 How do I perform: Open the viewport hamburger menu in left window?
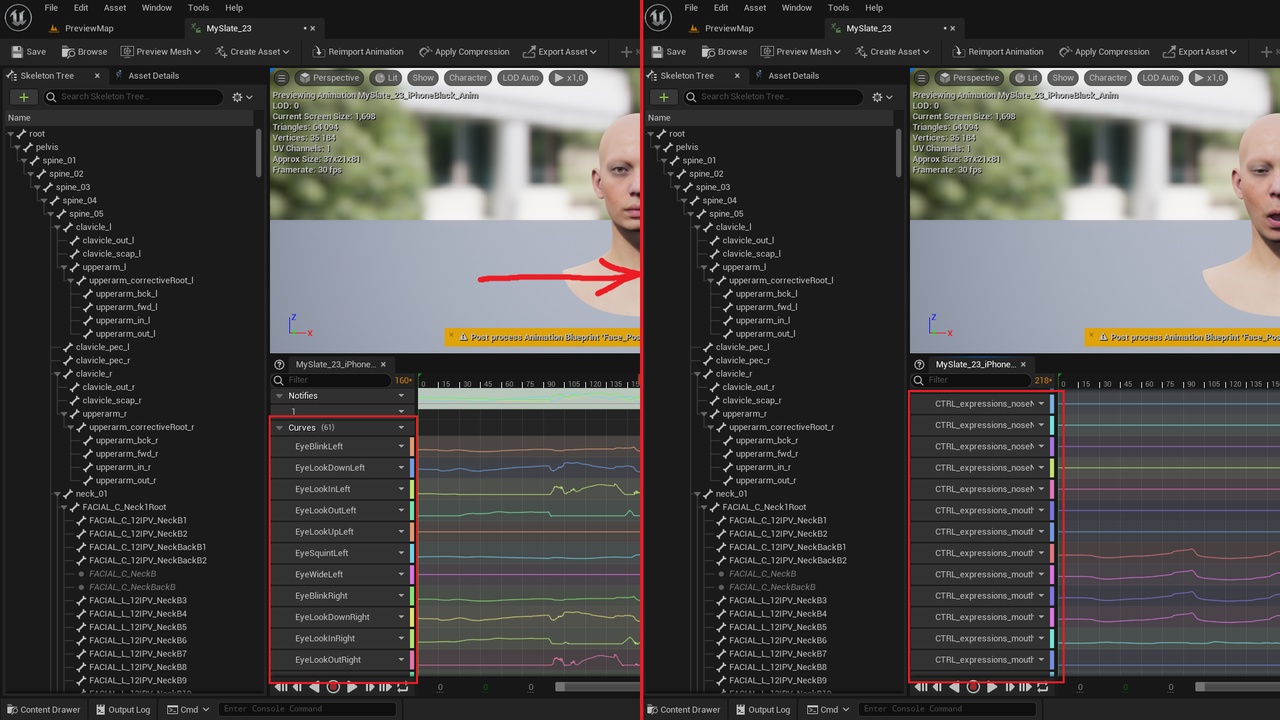pos(282,78)
